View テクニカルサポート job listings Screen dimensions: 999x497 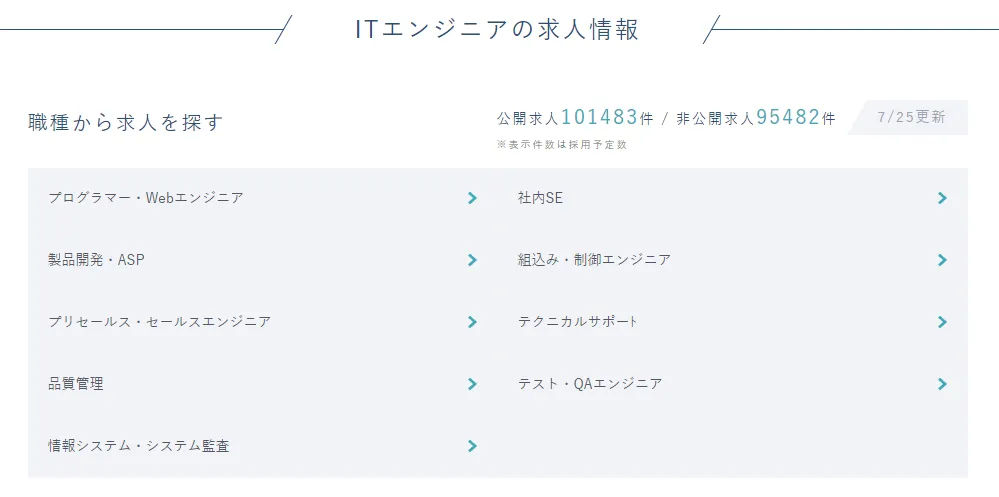pos(578,322)
